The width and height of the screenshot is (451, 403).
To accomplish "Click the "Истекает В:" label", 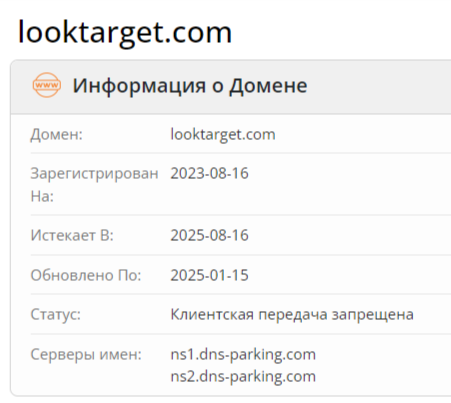I will [x=72, y=235].
